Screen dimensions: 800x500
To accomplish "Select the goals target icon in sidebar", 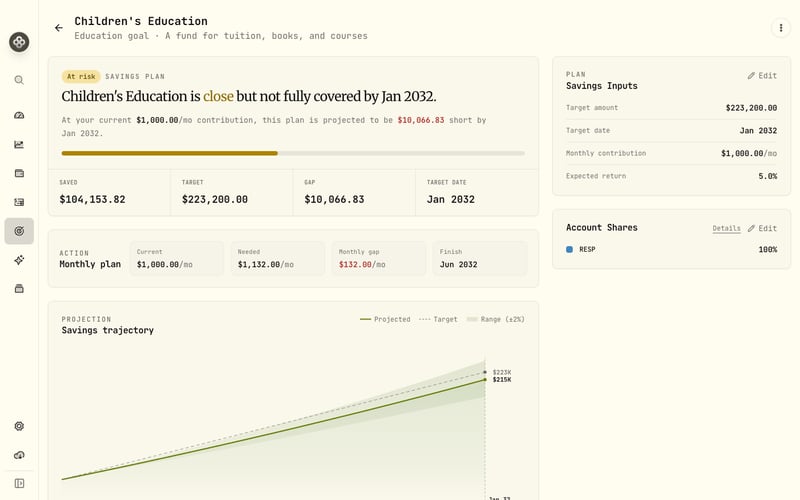I will (19, 231).
